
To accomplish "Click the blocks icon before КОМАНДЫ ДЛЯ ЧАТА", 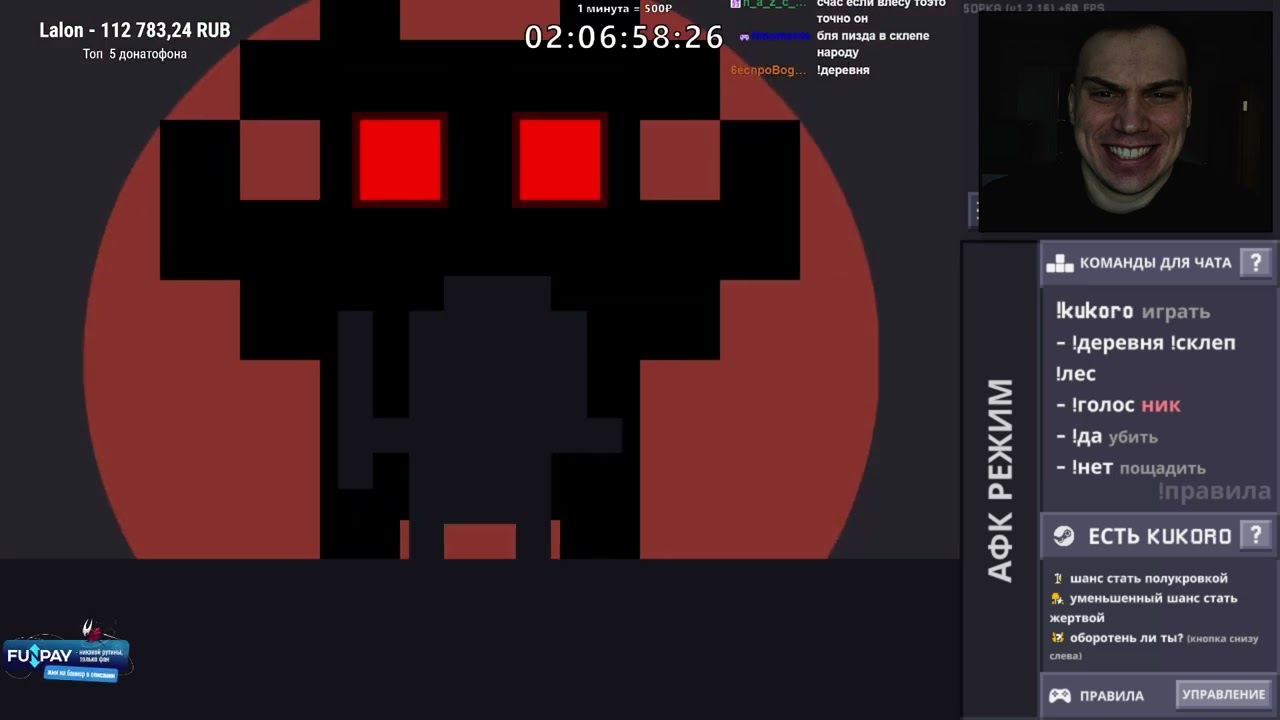I will [1059, 263].
